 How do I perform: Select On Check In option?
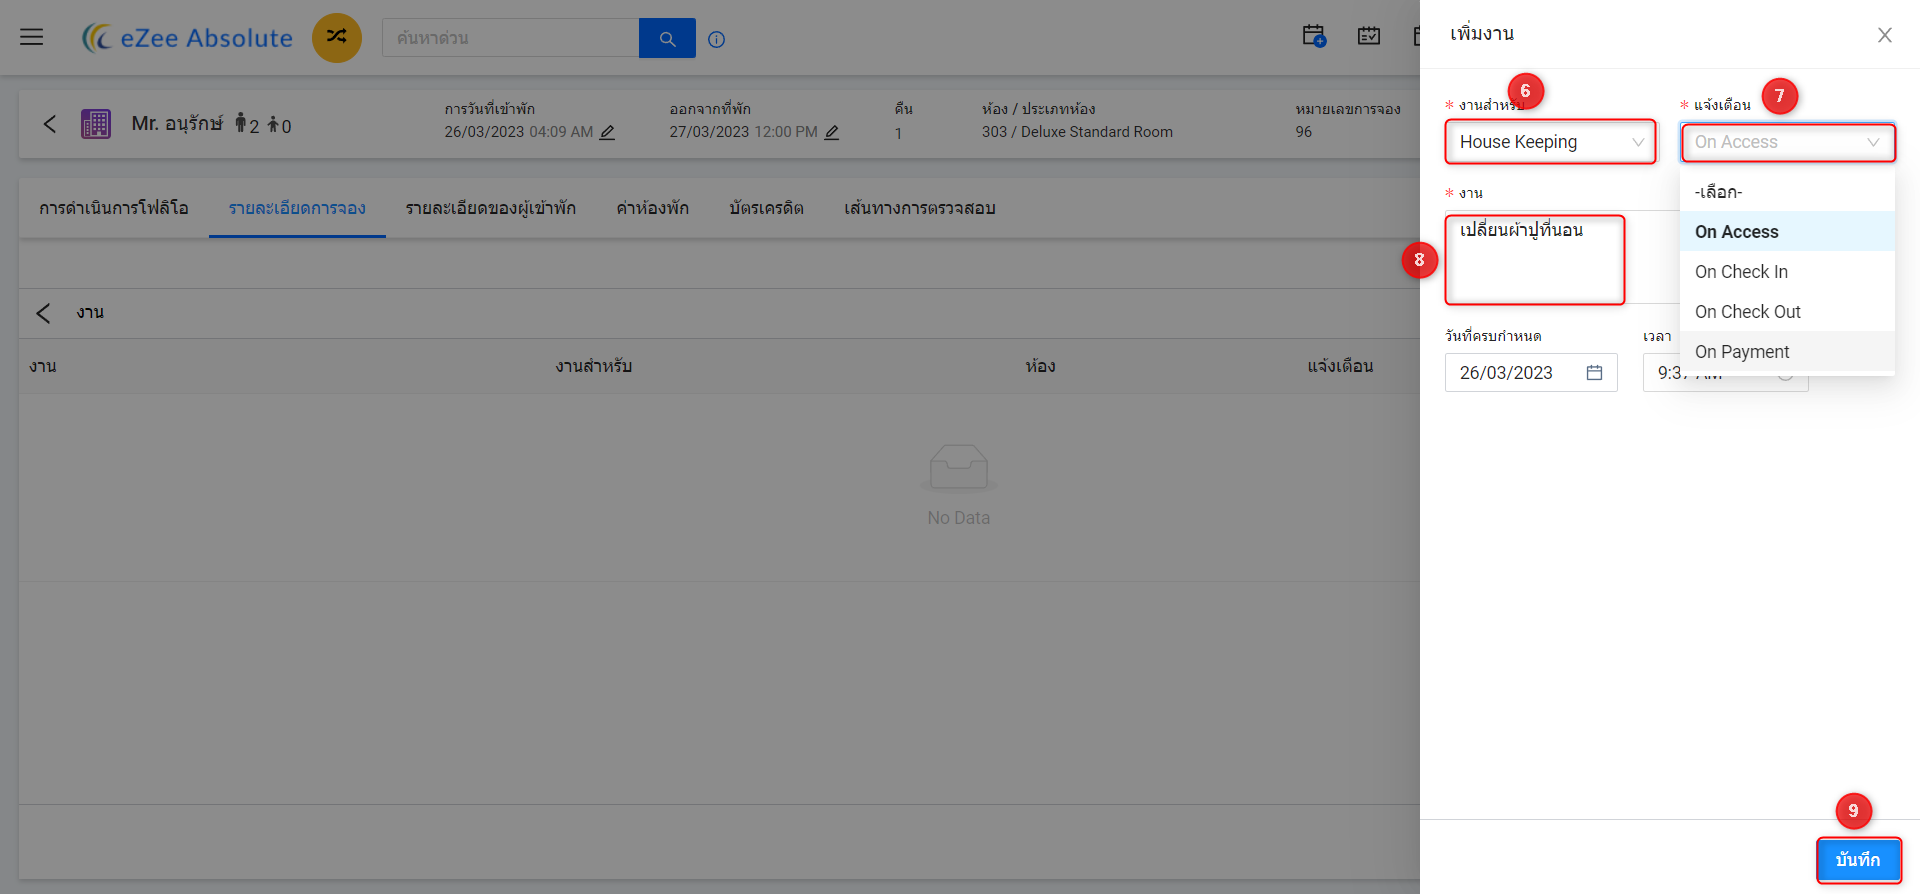click(x=1787, y=272)
